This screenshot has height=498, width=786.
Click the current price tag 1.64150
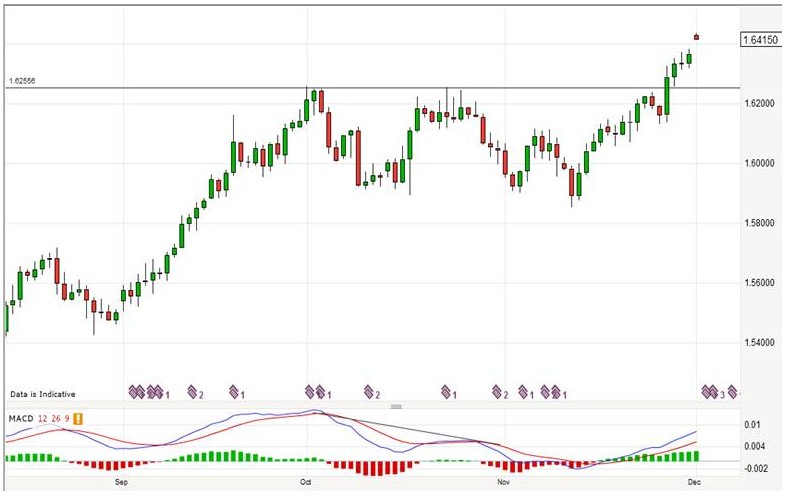click(760, 40)
